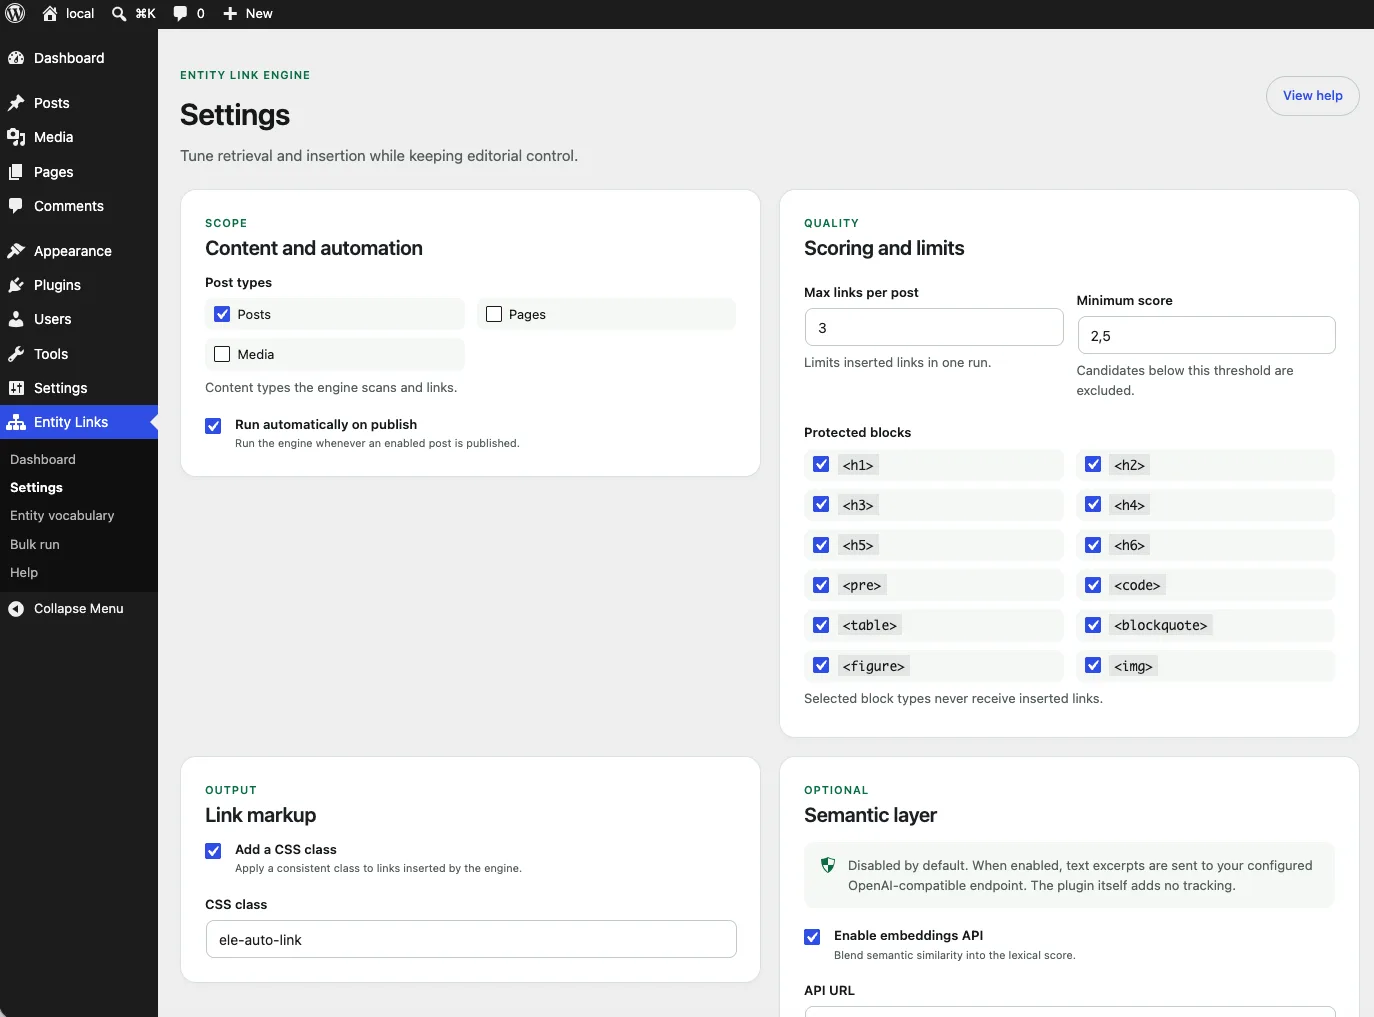The height and width of the screenshot is (1017, 1374).
Task: Uncheck the <blockquote> protected block checkbox
Action: (x=1093, y=625)
